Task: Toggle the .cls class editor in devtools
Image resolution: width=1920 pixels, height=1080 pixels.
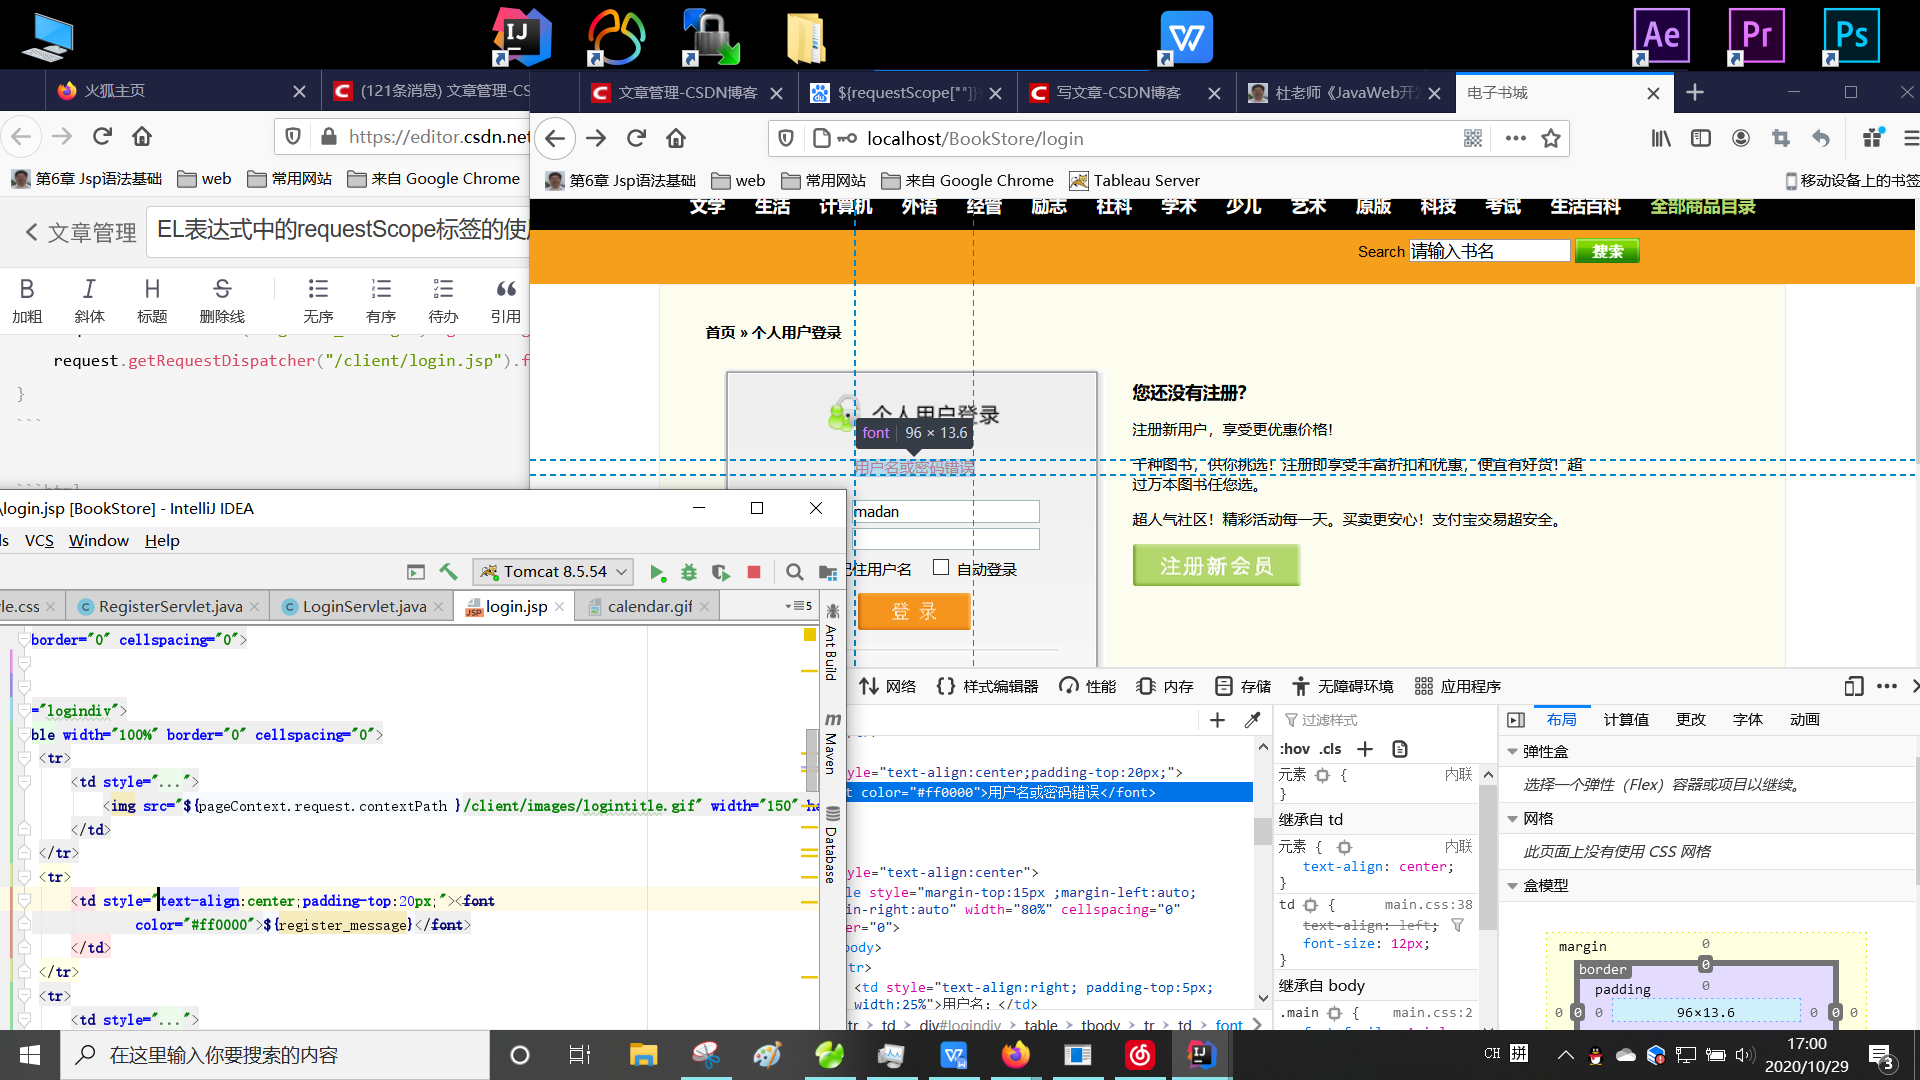Action: tap(1330, 748)
